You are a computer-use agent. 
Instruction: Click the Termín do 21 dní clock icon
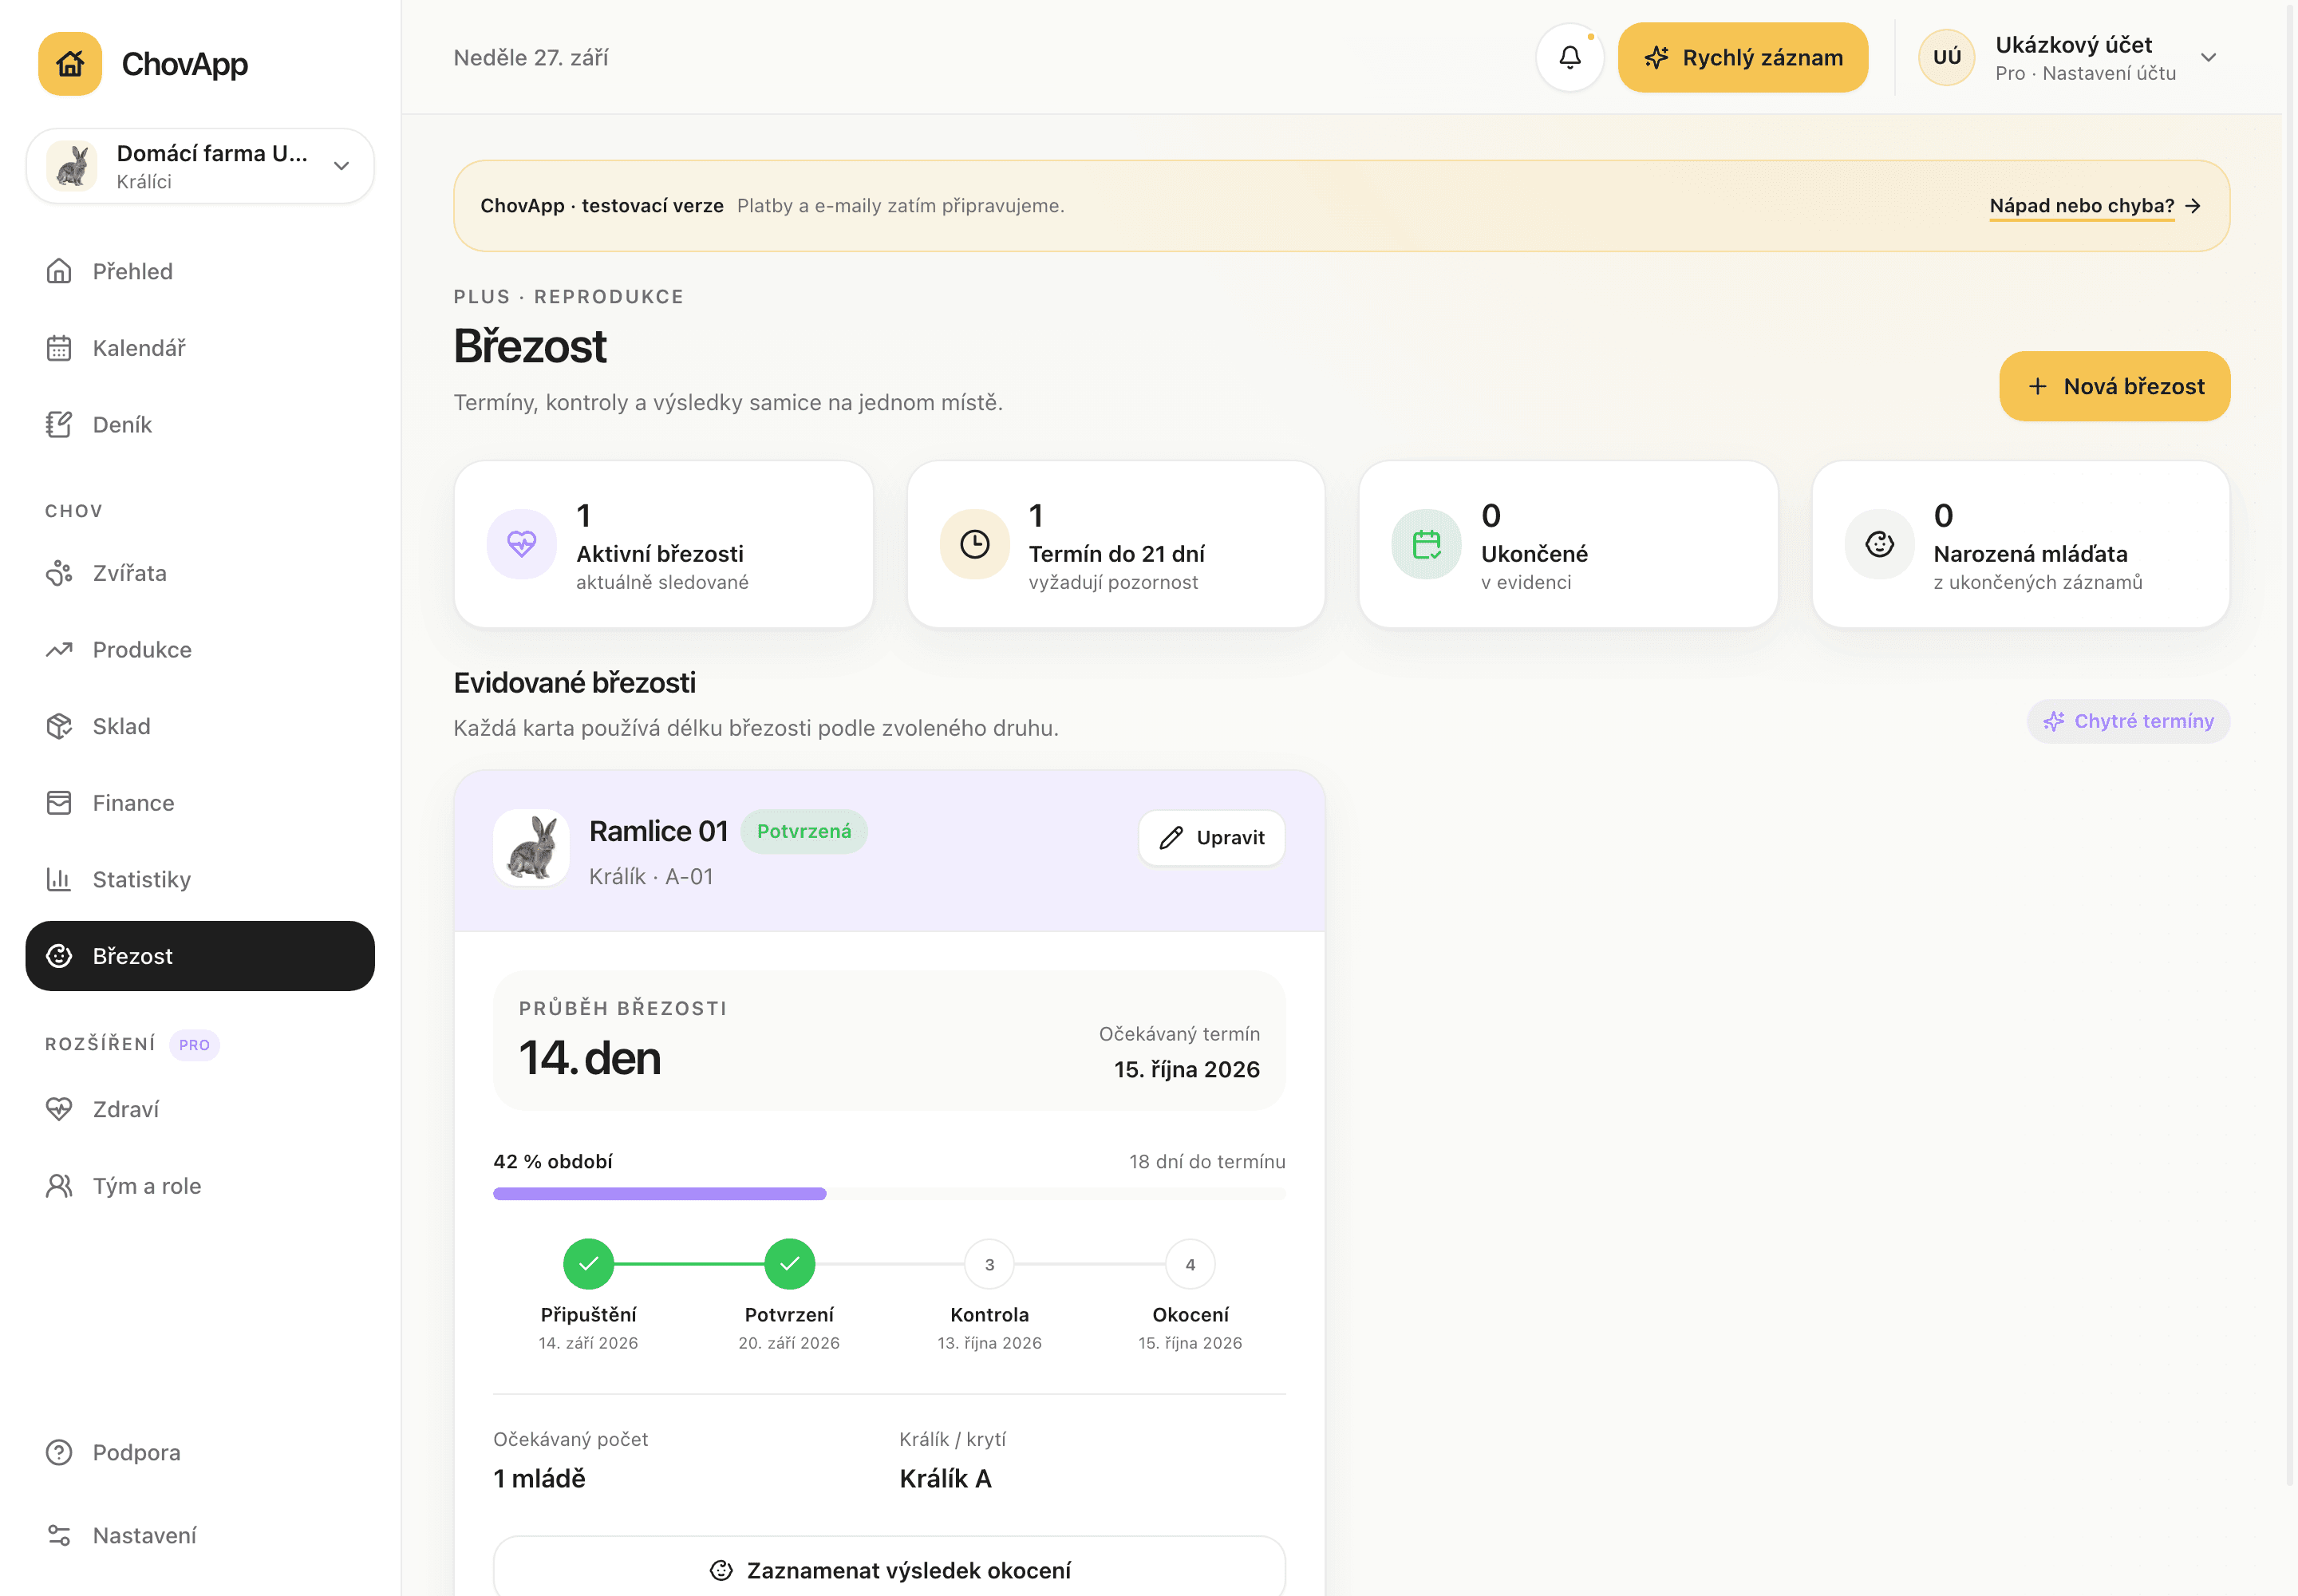tap(974, 544)
